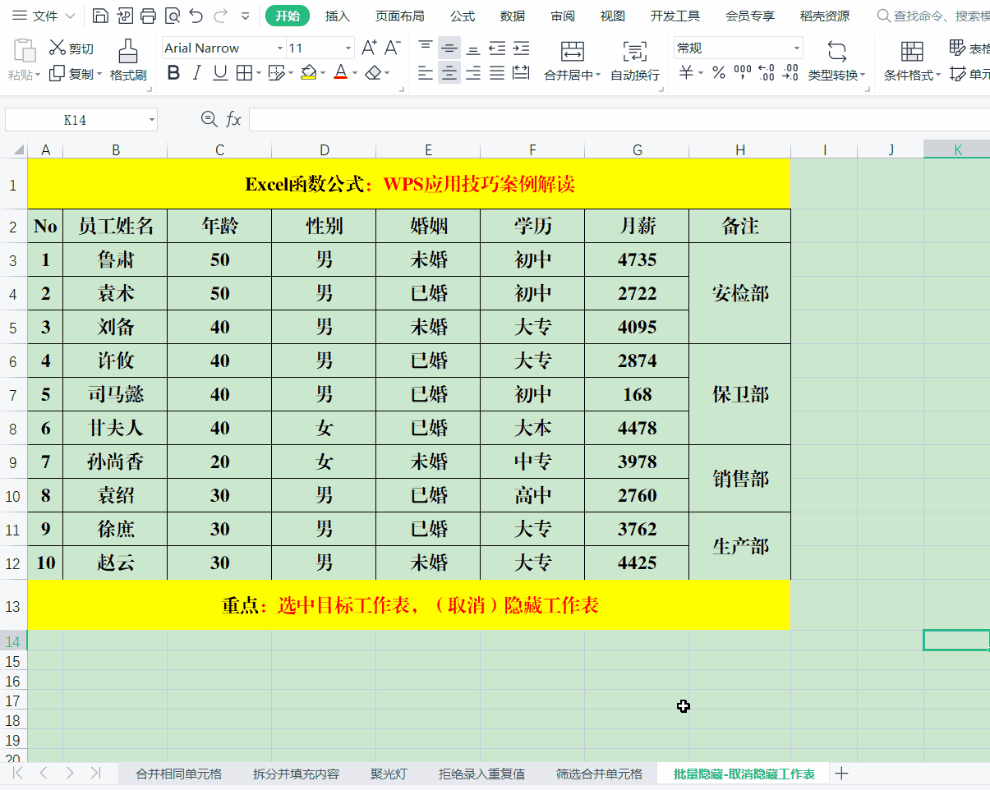Image resolution: width=990 pixels, height=790 pixels.
Task: Toggle Underline formatting
Action: tap(219, 73)
